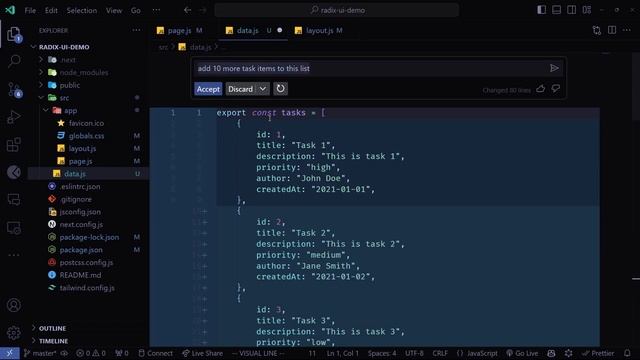Viewport: 640px width, 360px height.
Task: Open the Extensions view
Action: pyautogui.click(x=14, y=144)
